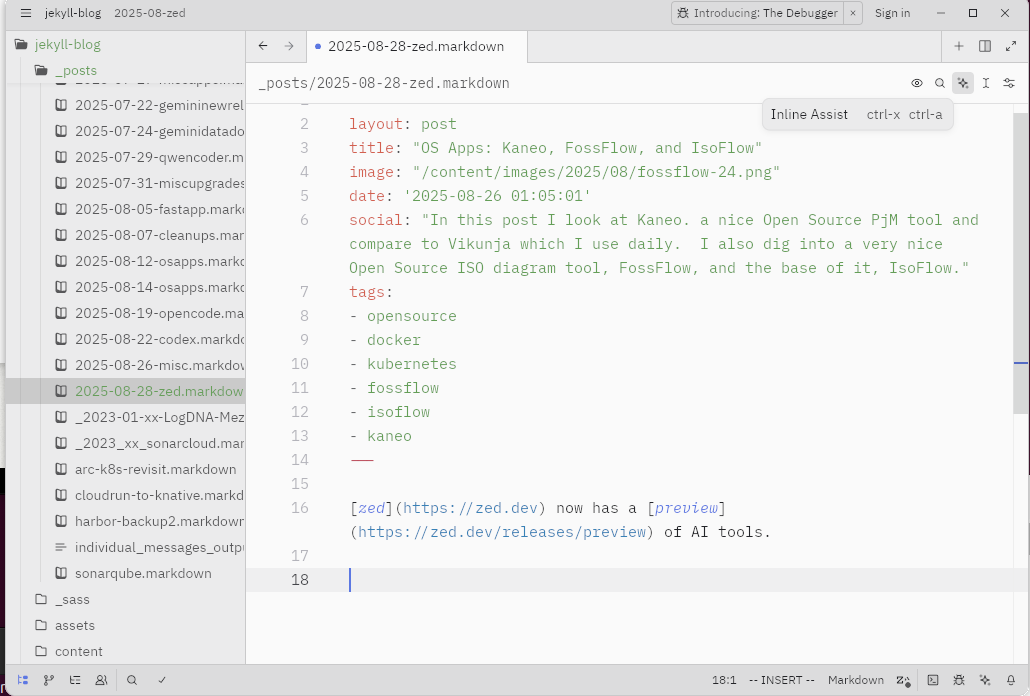Dismiss the Debugger announcement banner

pyautogui.click(x=853, y=13)
